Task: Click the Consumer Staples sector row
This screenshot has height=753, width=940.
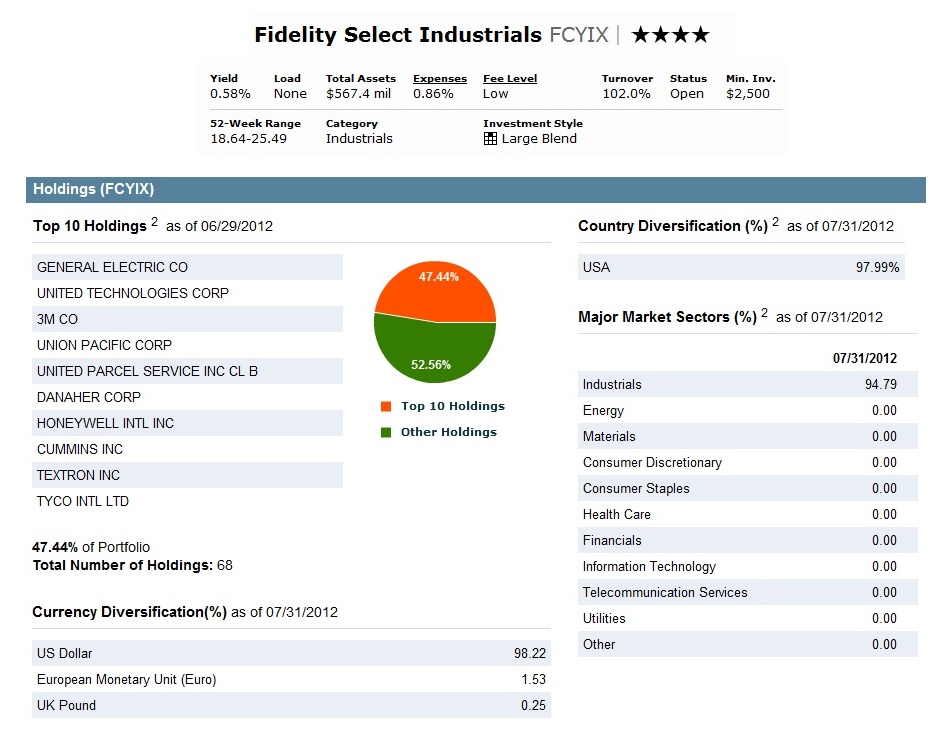Action: [748, 489]
